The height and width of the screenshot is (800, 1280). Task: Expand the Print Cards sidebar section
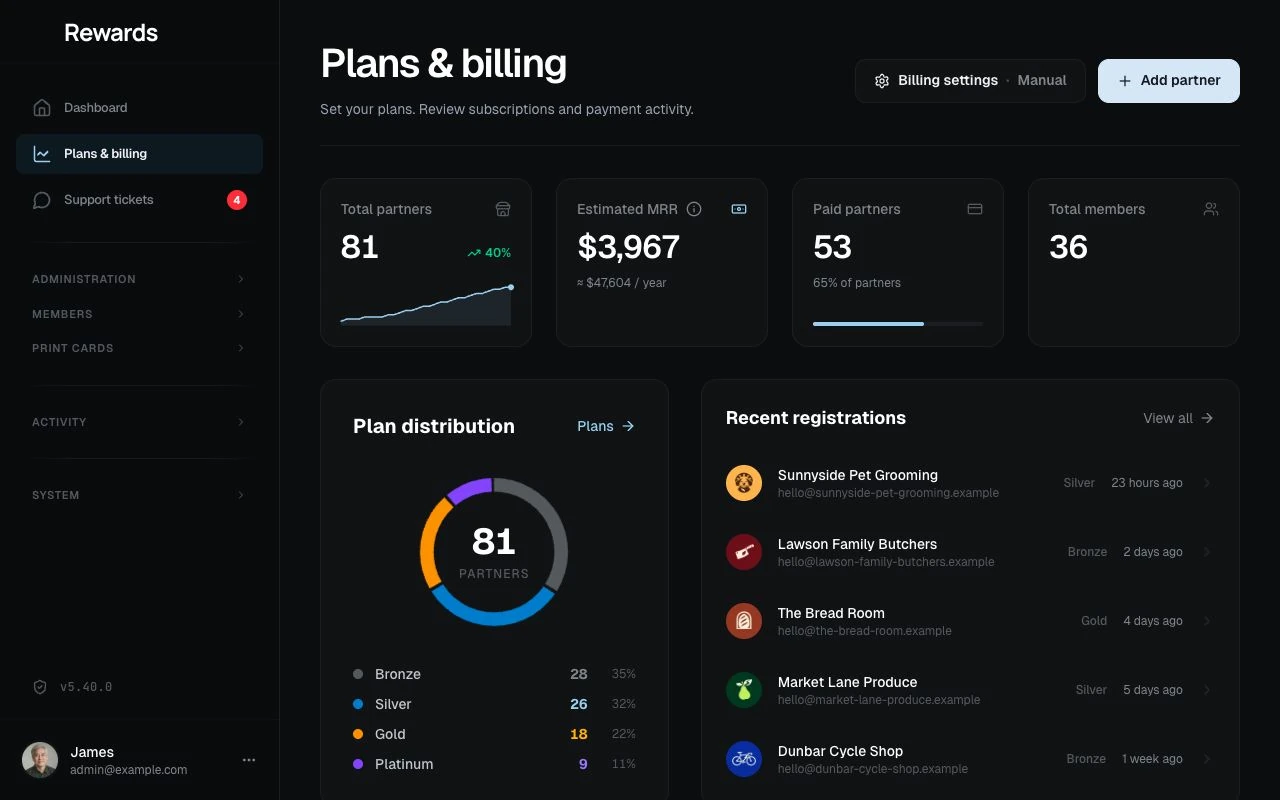tap(139, 348)
